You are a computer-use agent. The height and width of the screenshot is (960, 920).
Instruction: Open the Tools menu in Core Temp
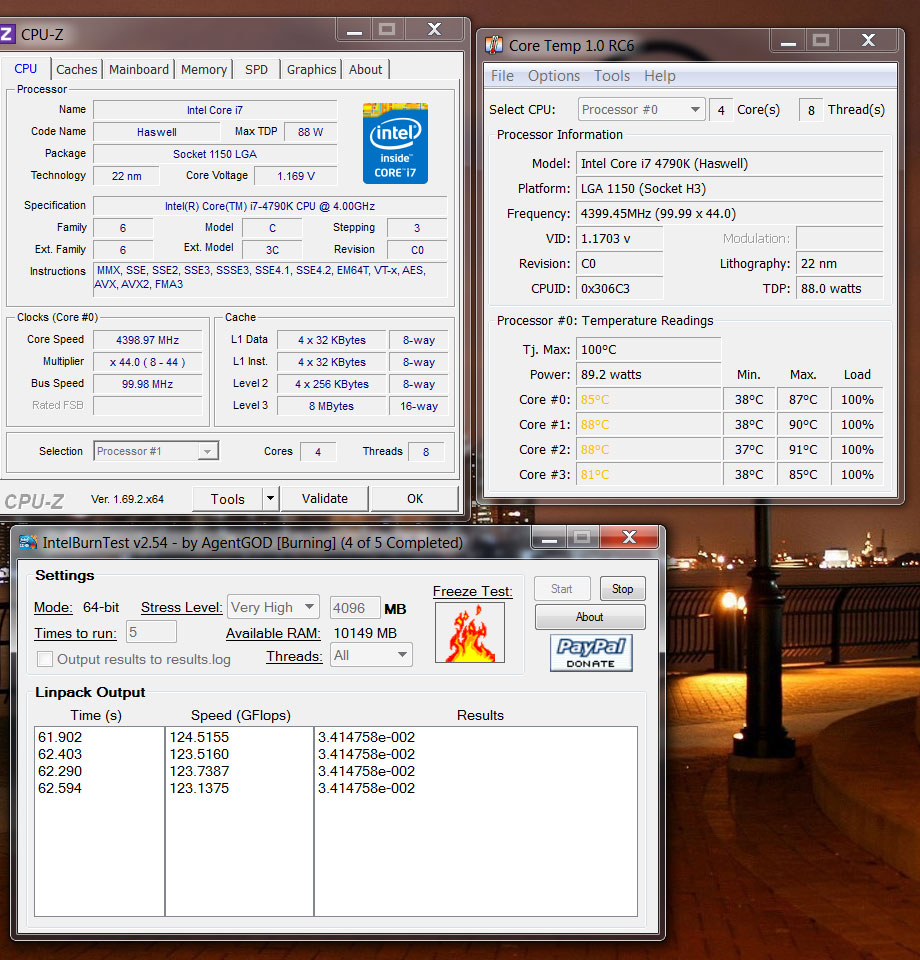(612, 76)
